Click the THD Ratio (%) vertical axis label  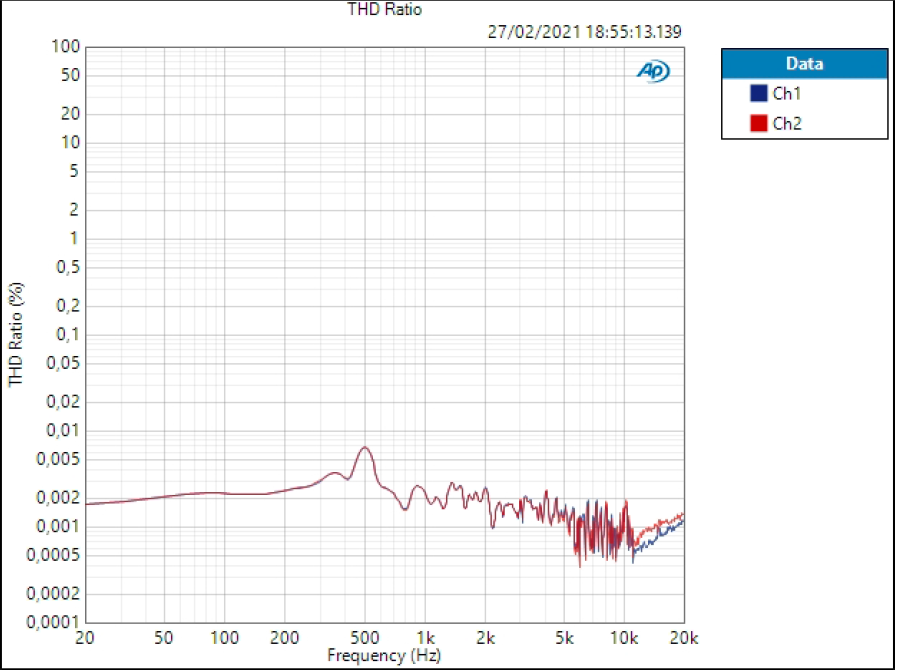15,335
